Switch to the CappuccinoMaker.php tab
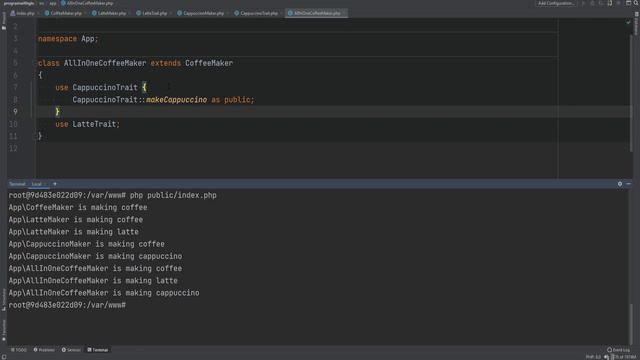Image resolution: width=640 pixels, height=360 pixels. [201, 13]
